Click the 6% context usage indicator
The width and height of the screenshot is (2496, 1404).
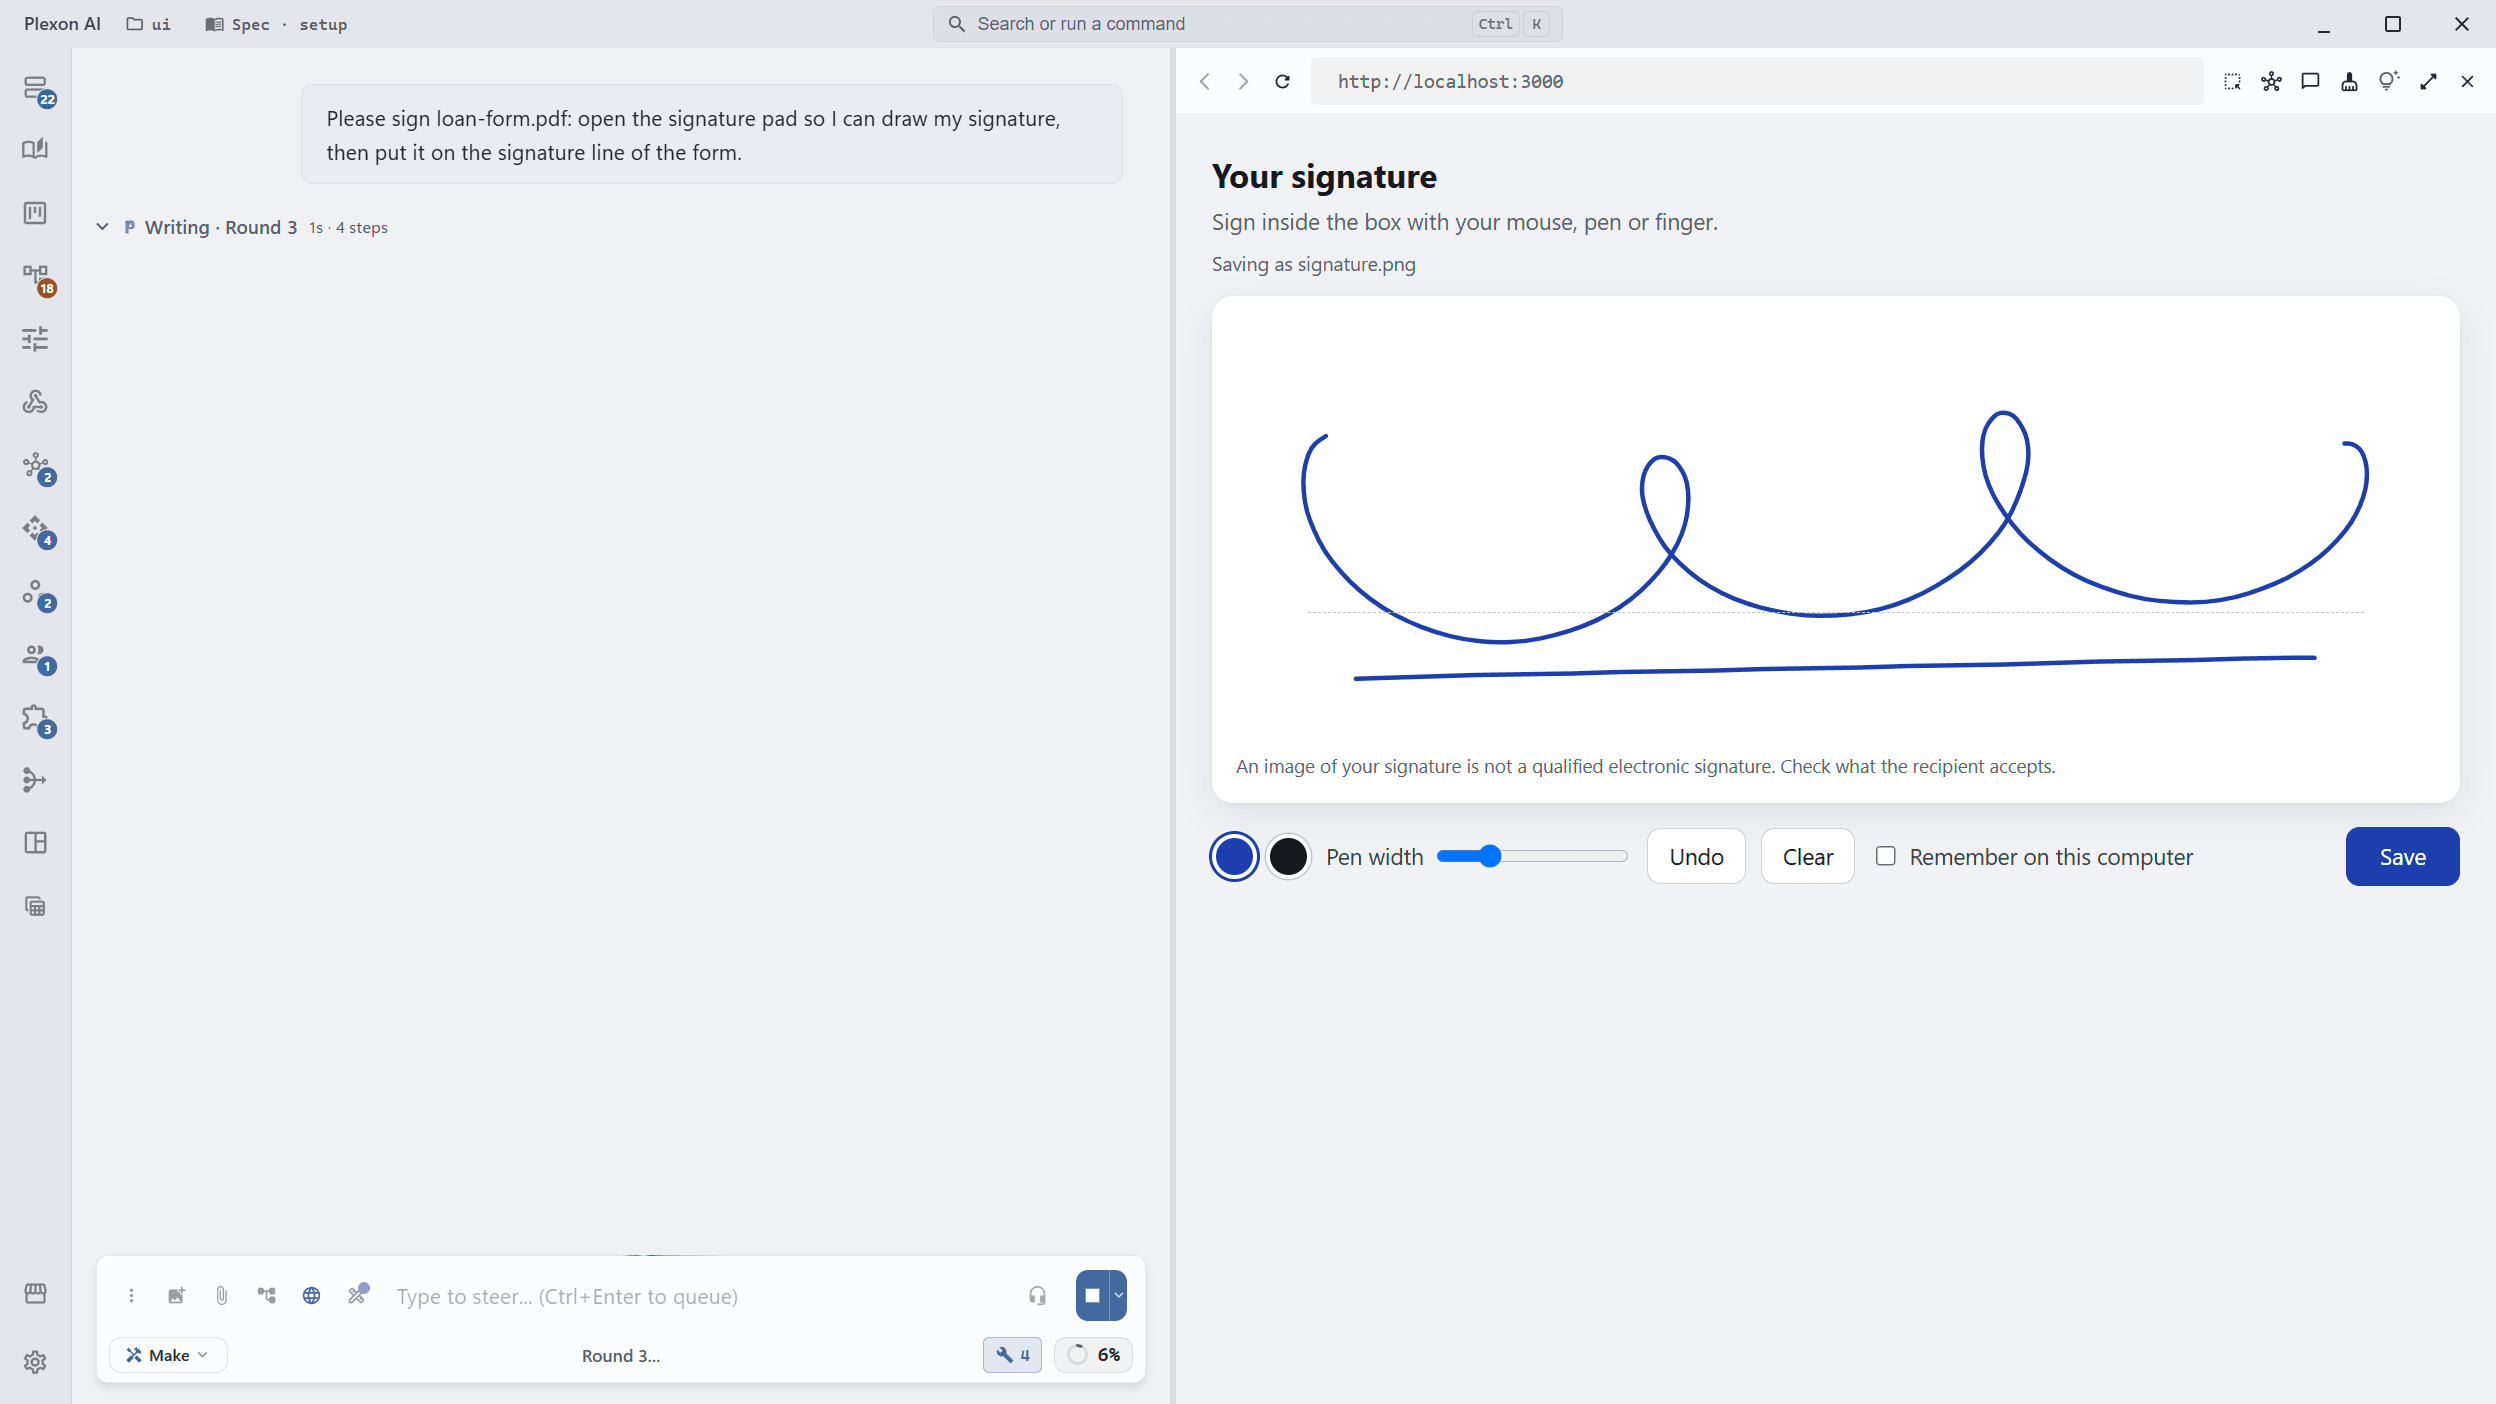pyautogui.click(x=1093, y=1355)
